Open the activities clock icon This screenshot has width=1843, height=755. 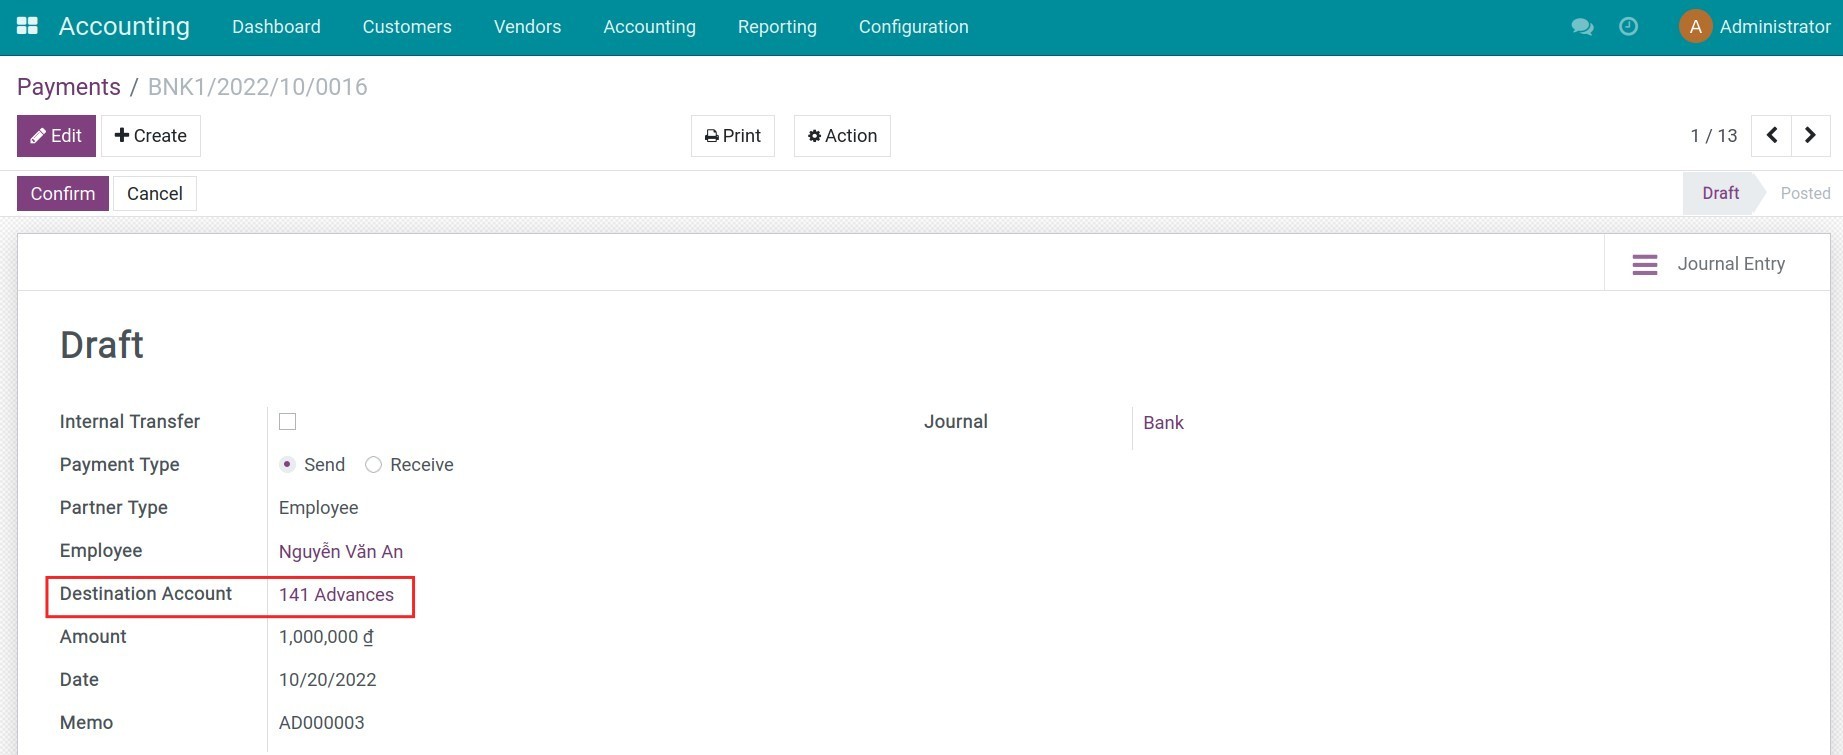pos(1628,27)
